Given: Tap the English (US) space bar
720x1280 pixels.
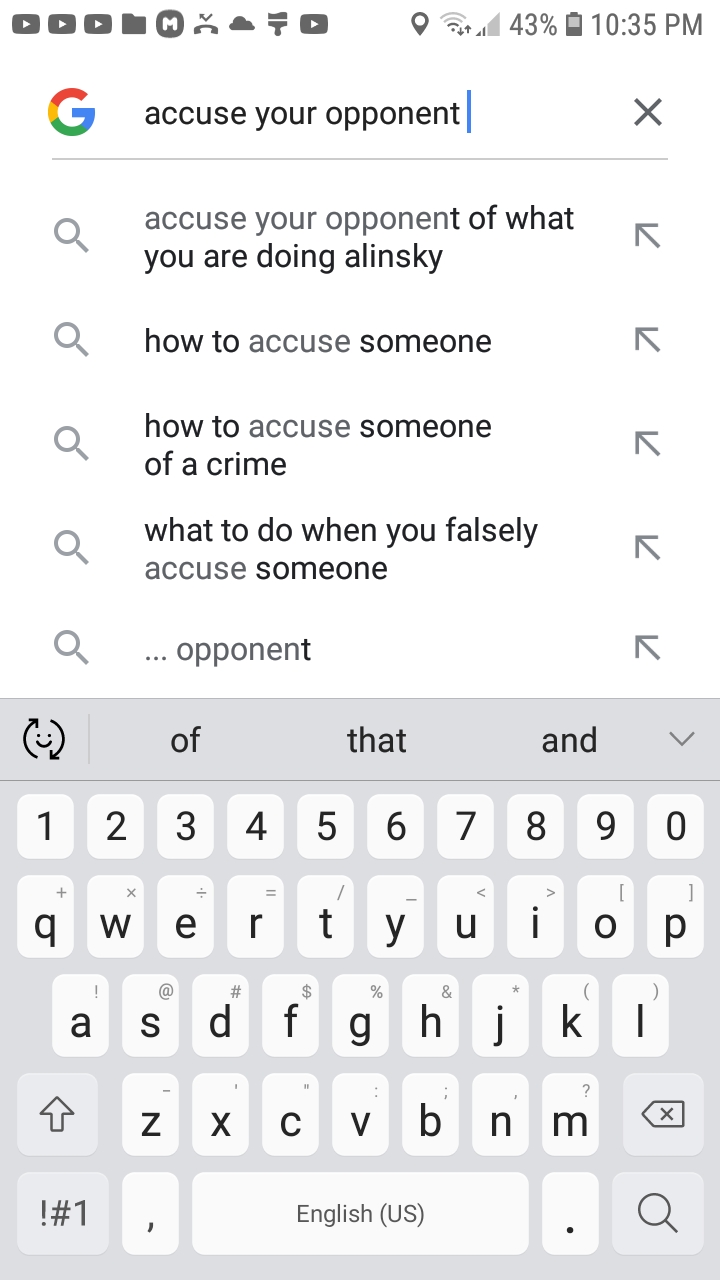Looking at the screenshot, I should coord(360,1214).
